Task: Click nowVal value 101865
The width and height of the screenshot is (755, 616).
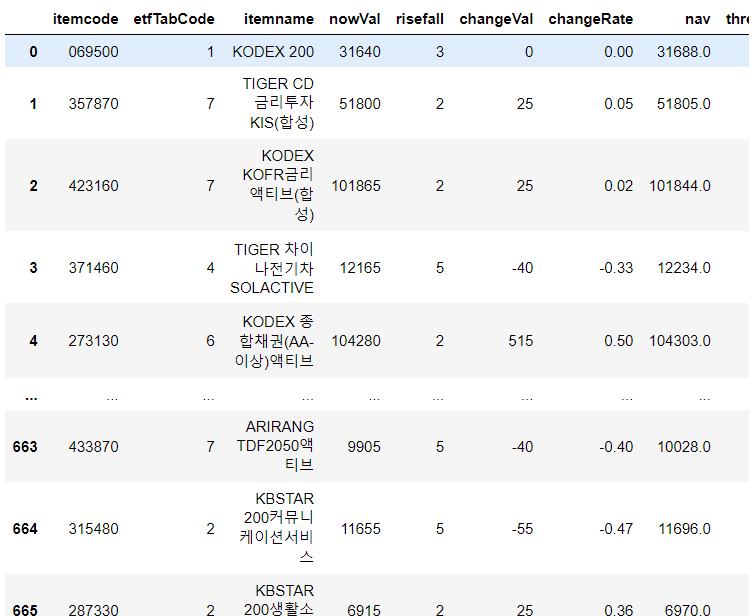Action: [x=356, y=185]
